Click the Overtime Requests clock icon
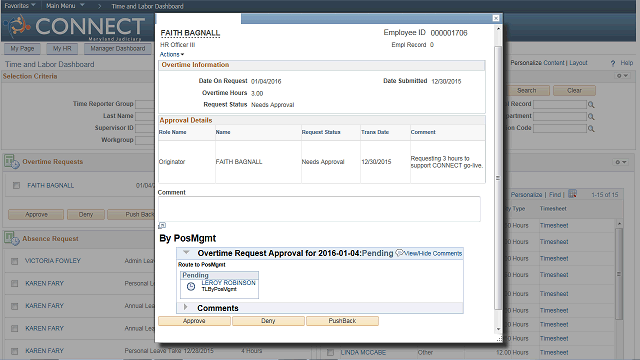 tap(11, 162)
